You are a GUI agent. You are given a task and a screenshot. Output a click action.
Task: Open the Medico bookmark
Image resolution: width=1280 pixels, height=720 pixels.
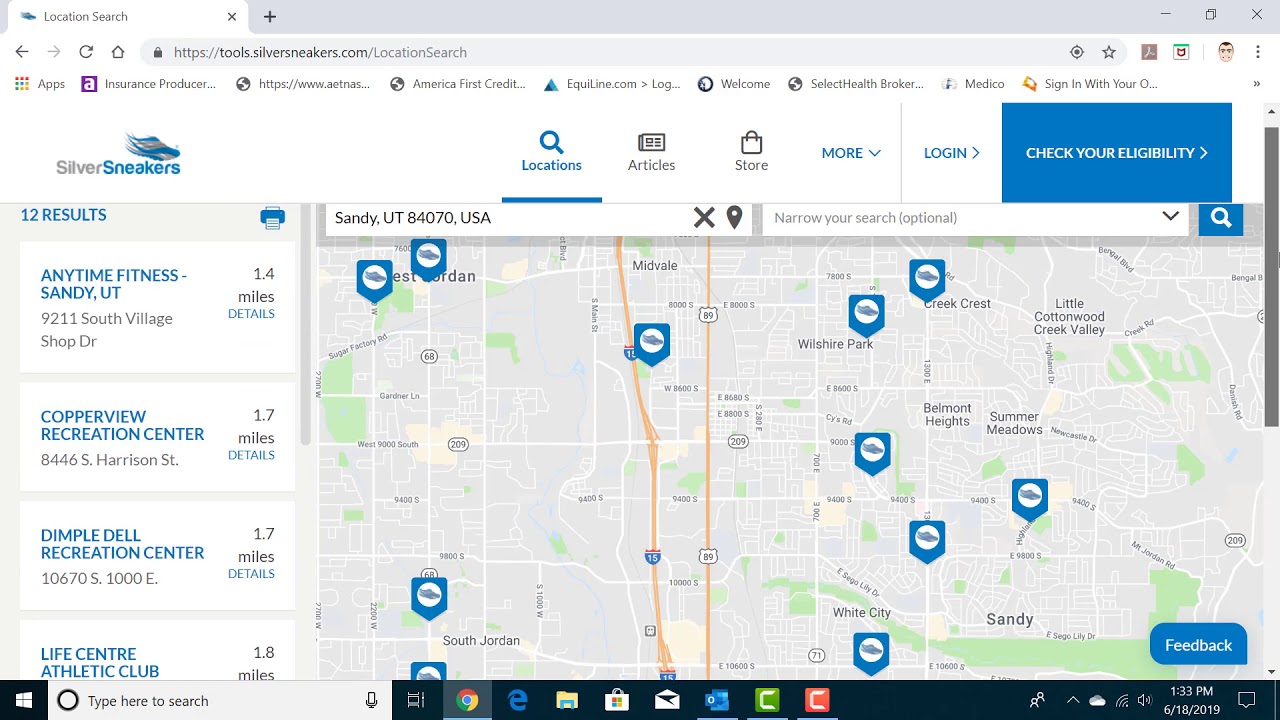click(x=973, y=84)
